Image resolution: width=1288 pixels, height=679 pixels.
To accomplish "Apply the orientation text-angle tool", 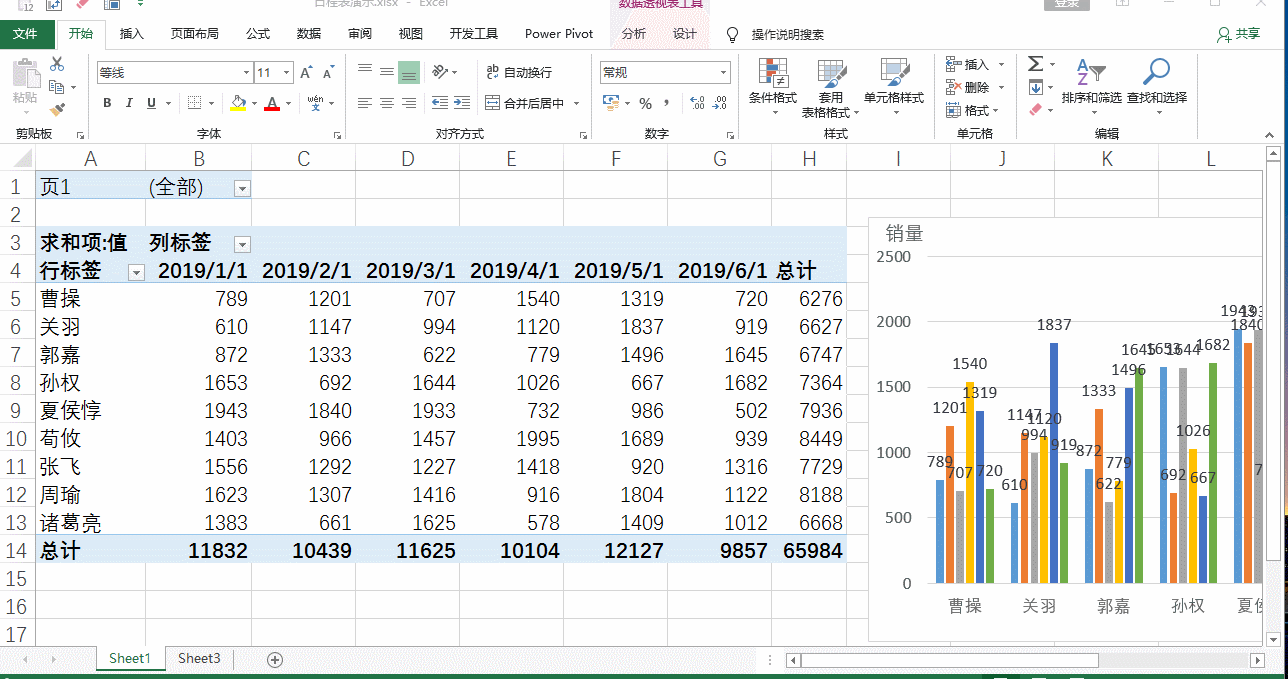I will click(441, 72).
